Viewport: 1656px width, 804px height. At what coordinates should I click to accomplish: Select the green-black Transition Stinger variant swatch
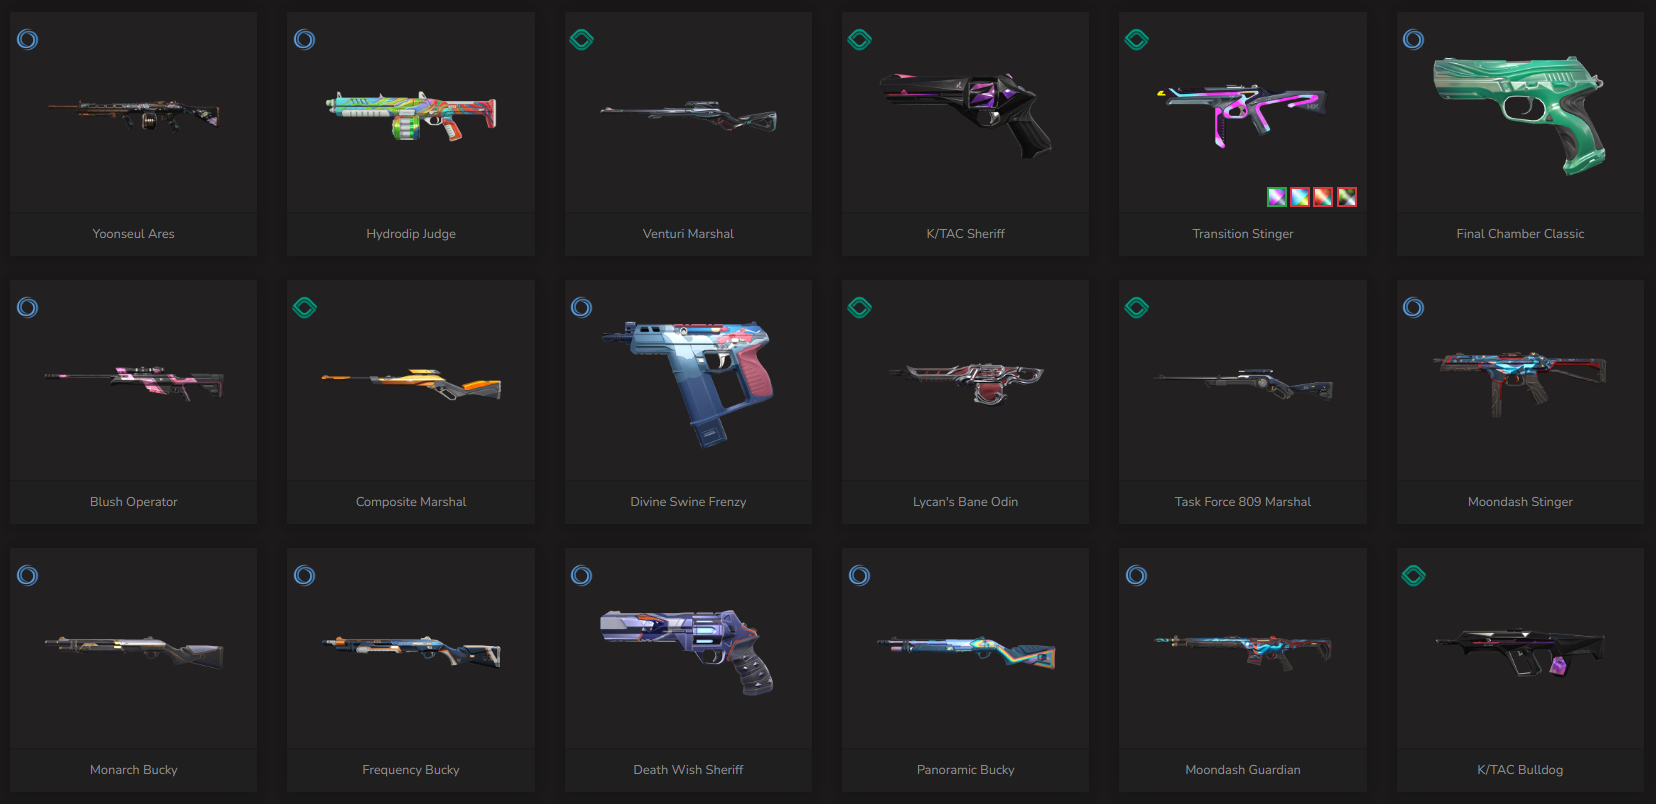point(1347,197)
